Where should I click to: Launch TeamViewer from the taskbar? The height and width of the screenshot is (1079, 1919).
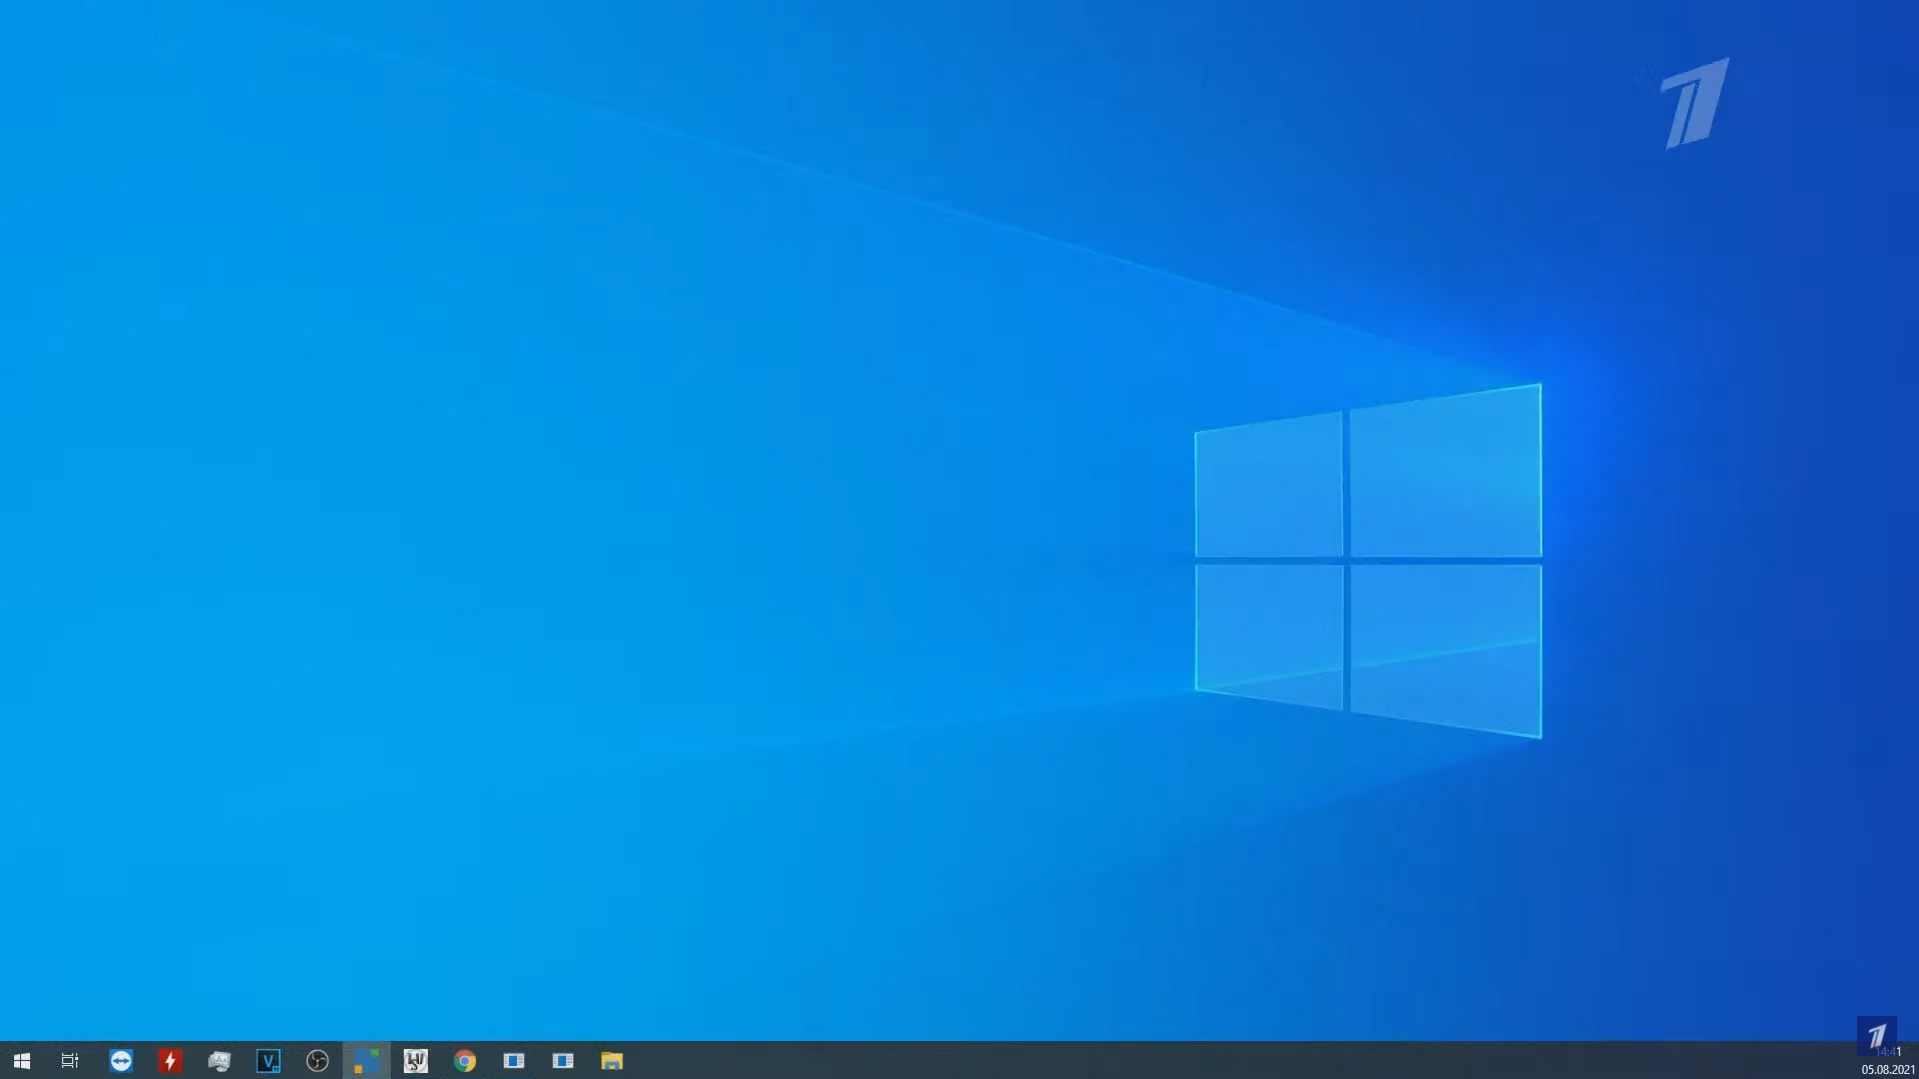(x=121, y=1060)
